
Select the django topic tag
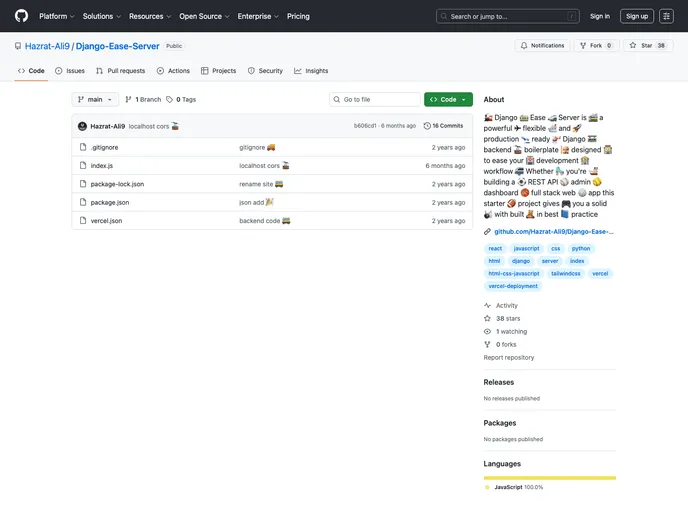[521, 261]
